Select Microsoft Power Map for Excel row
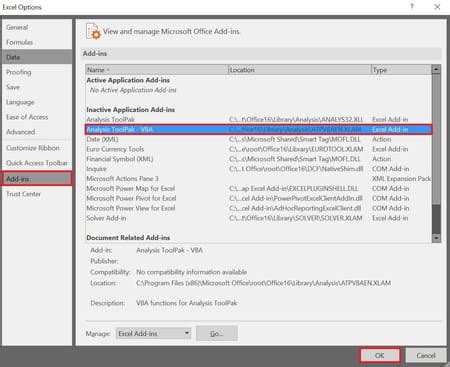This screenshot has width=450, height=367. pos(258,188)
